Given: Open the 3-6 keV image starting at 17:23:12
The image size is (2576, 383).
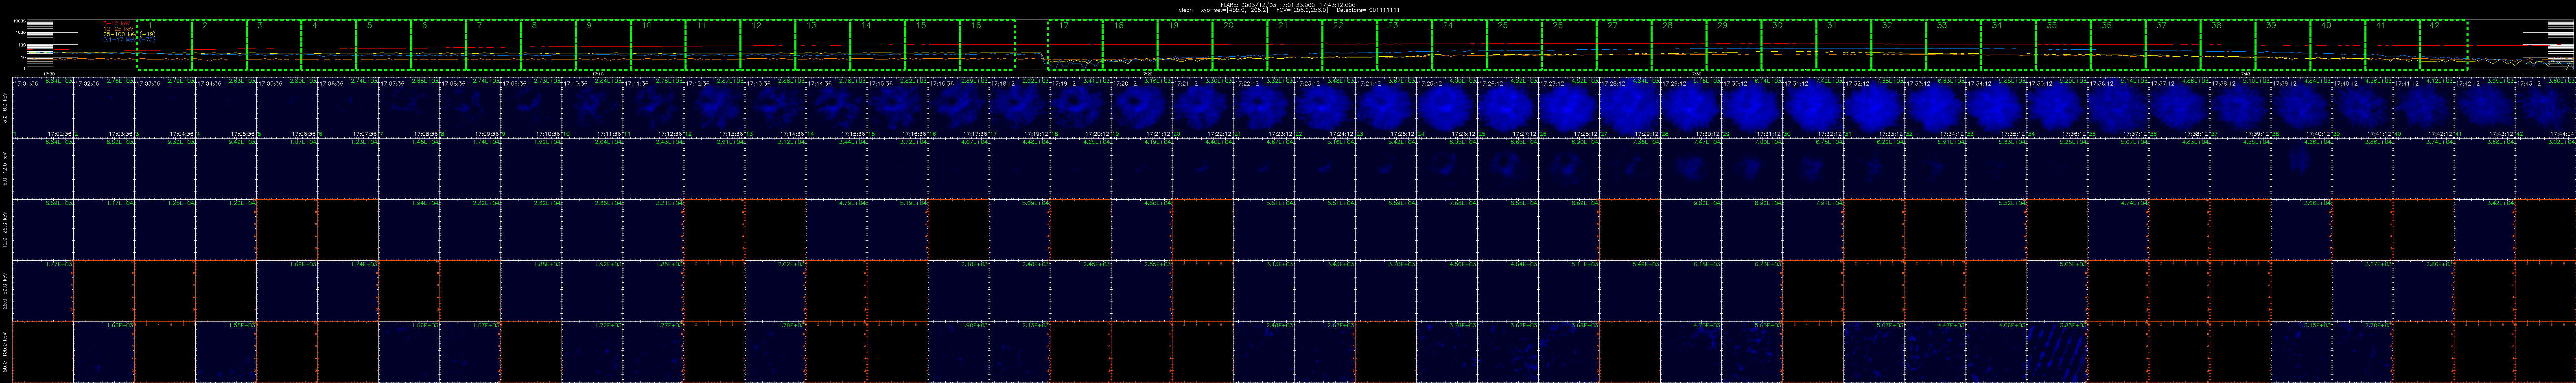Looking at the screenshot, I should click(1325, 107).
